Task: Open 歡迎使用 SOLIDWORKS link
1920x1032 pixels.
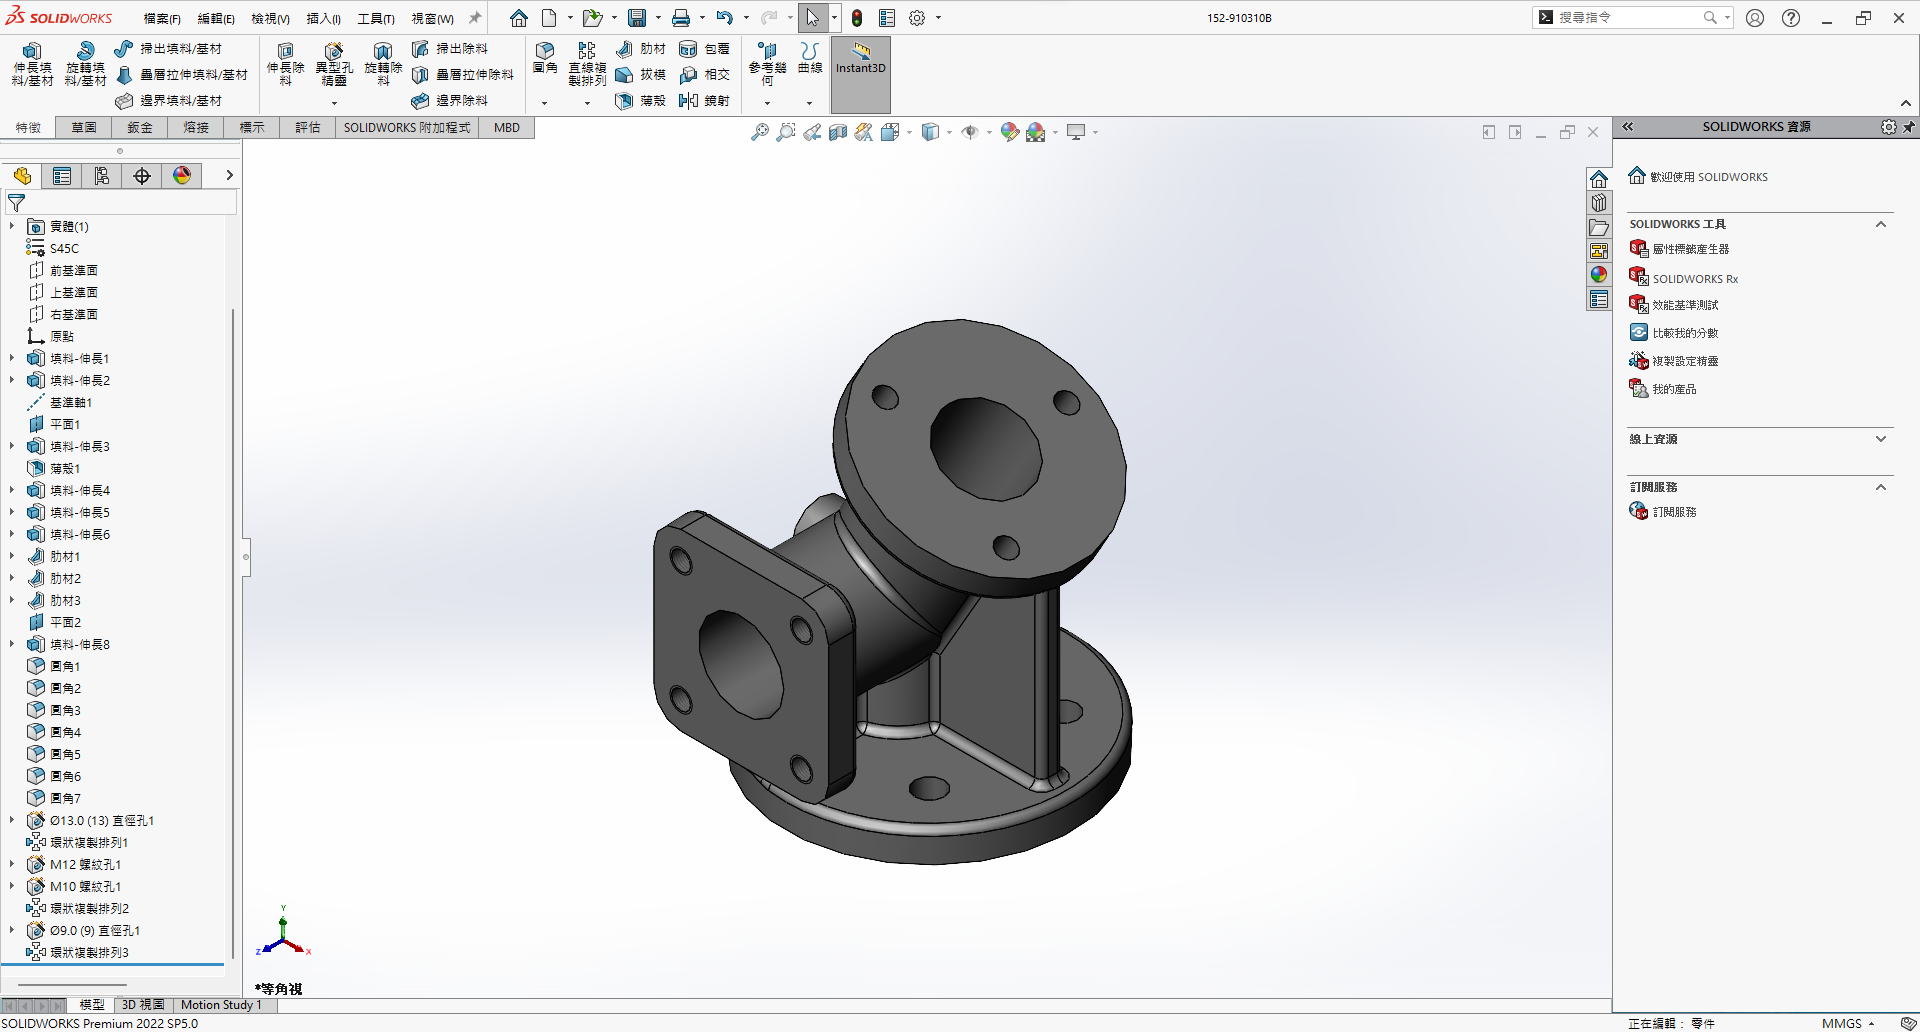Action: coord(1698,177)
